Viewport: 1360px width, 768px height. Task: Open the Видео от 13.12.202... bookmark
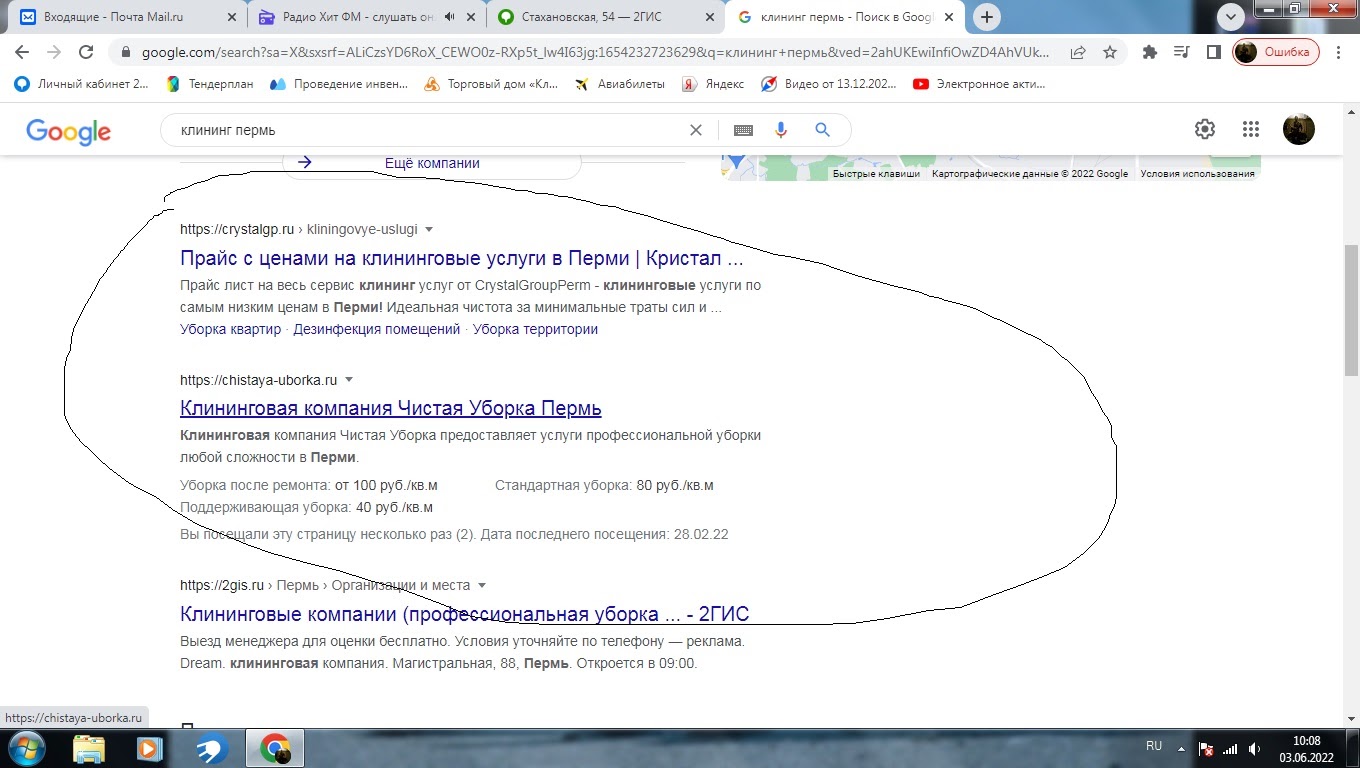(x=829, y=84)
